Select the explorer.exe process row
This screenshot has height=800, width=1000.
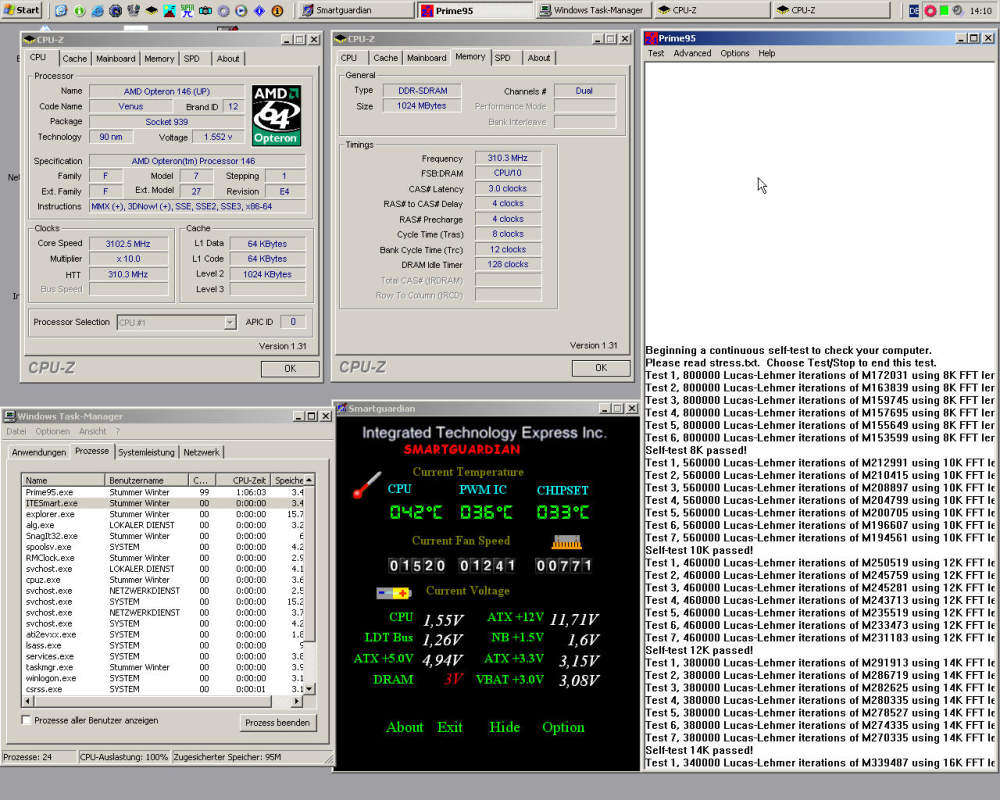[50, 514]
